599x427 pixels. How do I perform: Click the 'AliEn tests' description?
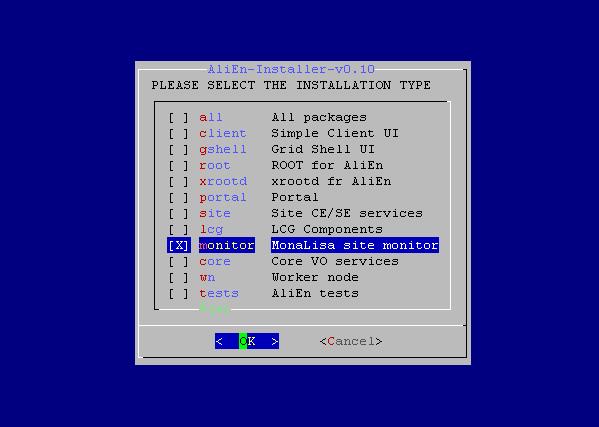[x=315, y=294]
